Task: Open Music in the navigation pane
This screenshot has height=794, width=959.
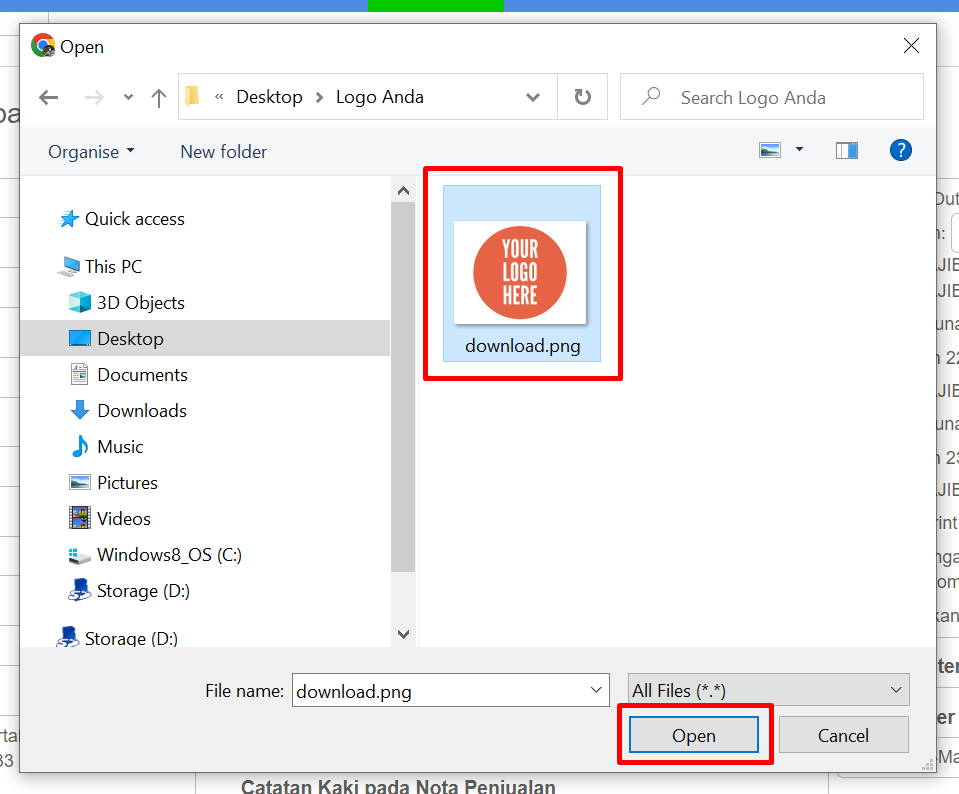Action: [x=120, y=447]
